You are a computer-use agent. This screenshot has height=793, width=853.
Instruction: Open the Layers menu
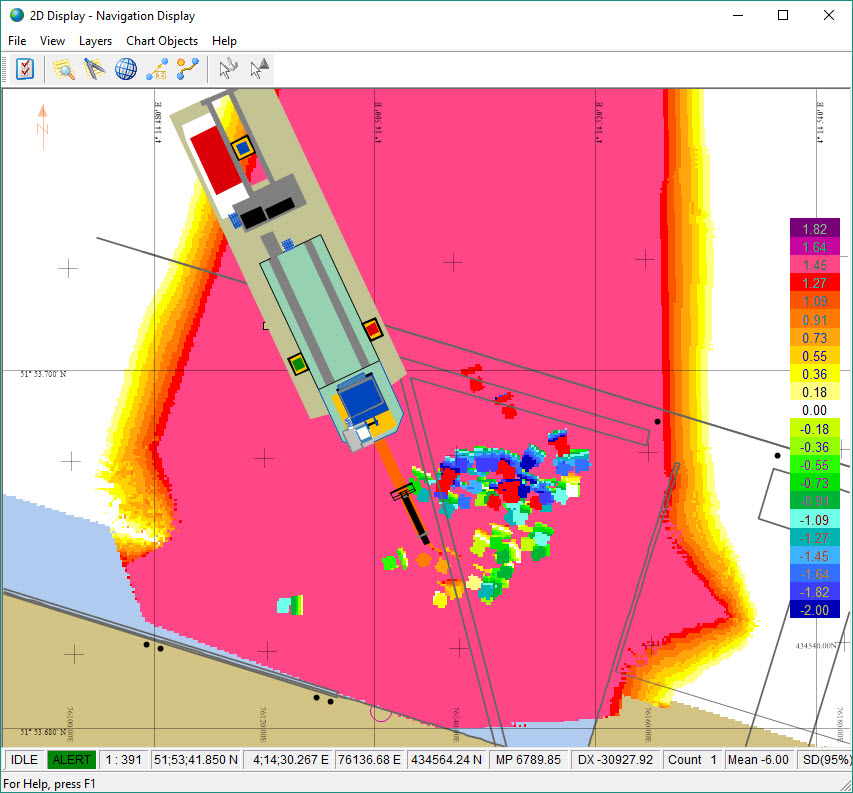pyautogui.click(x=95, y=41)
